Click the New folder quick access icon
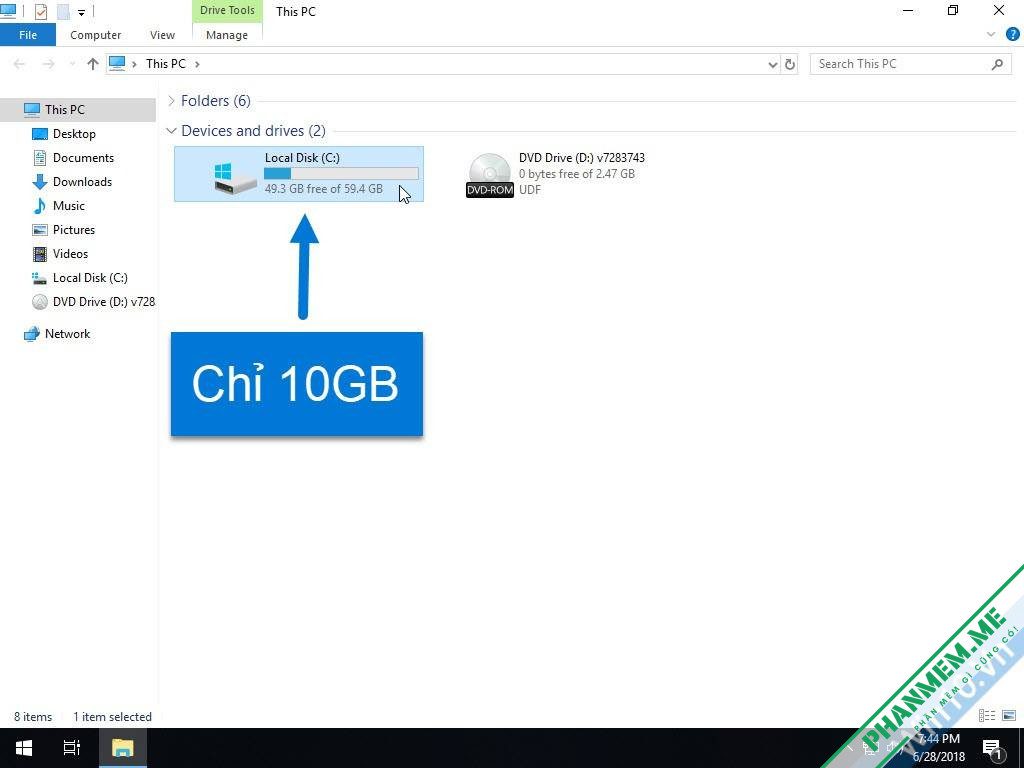The height and width of the screenshot is (768, 1024). tap(63, 11)
